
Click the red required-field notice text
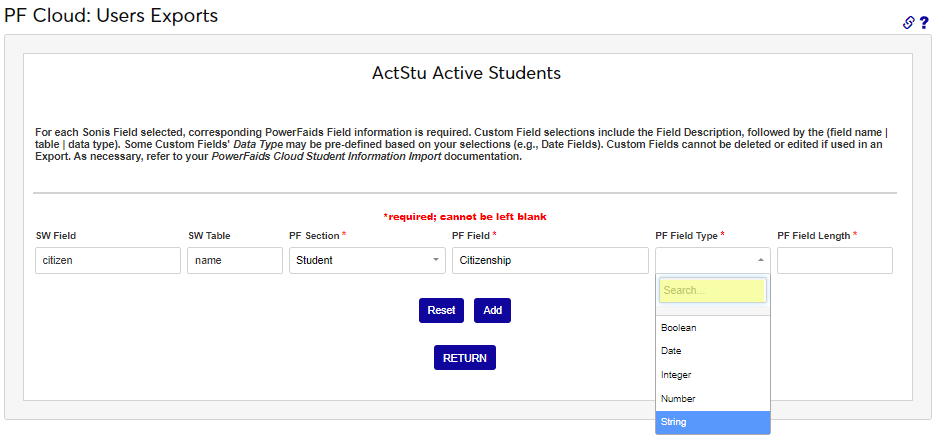(x=465, y=216)
